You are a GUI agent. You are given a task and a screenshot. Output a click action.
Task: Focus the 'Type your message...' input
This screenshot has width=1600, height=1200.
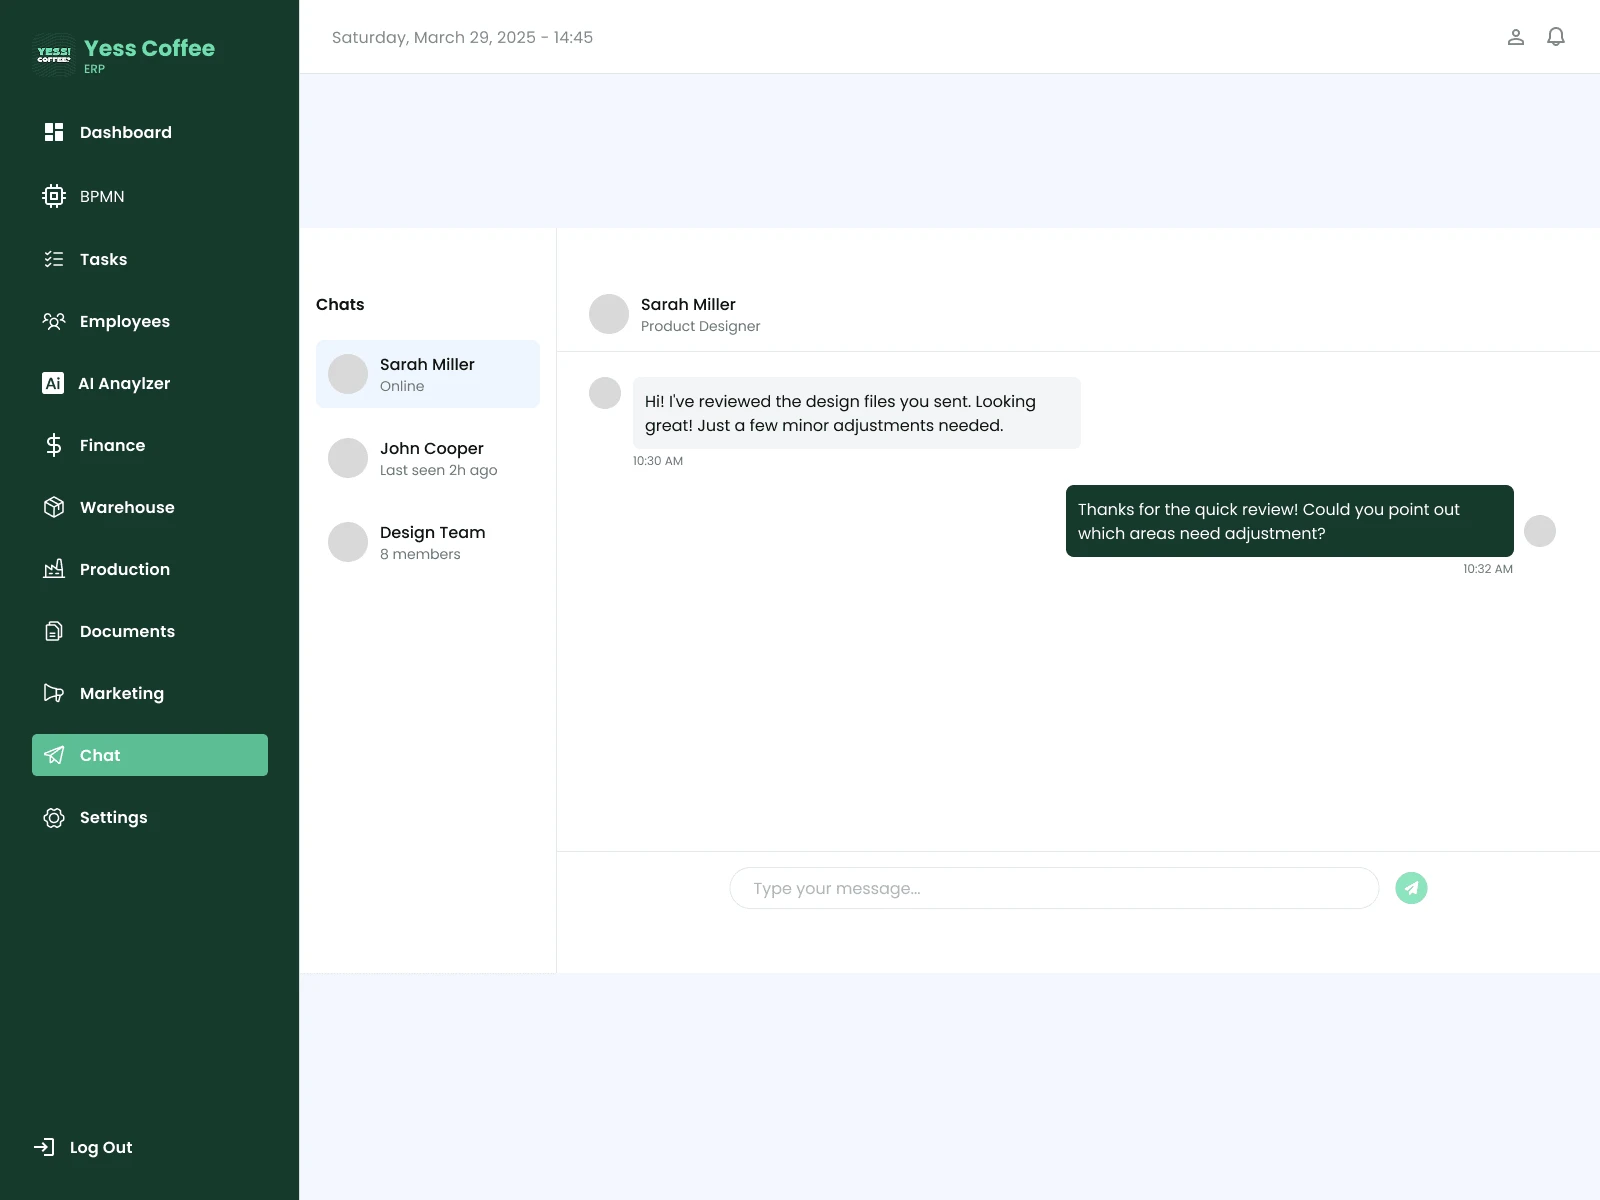tap(1054, 888)
